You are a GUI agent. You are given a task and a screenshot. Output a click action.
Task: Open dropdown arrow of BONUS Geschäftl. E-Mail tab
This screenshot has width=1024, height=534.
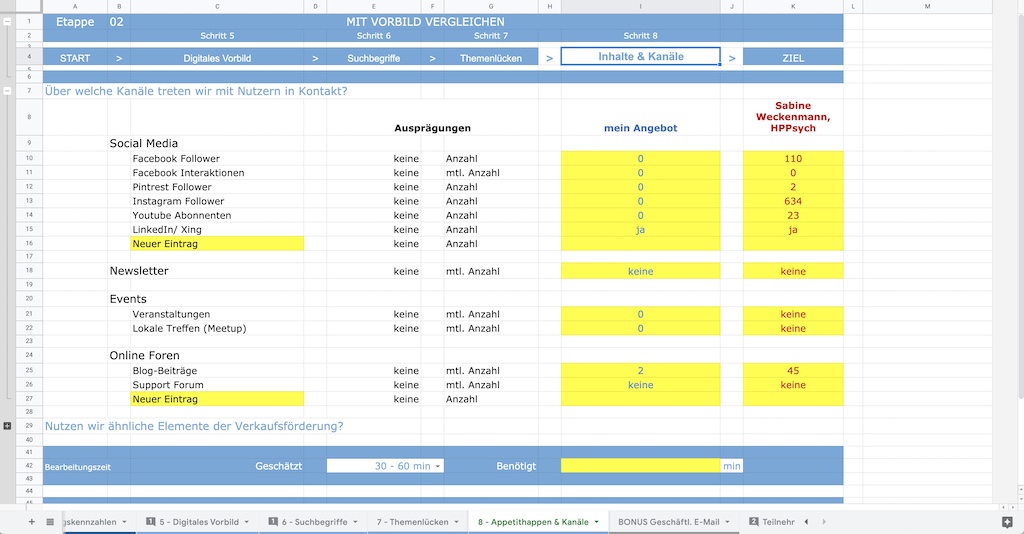tap(727, 522)
